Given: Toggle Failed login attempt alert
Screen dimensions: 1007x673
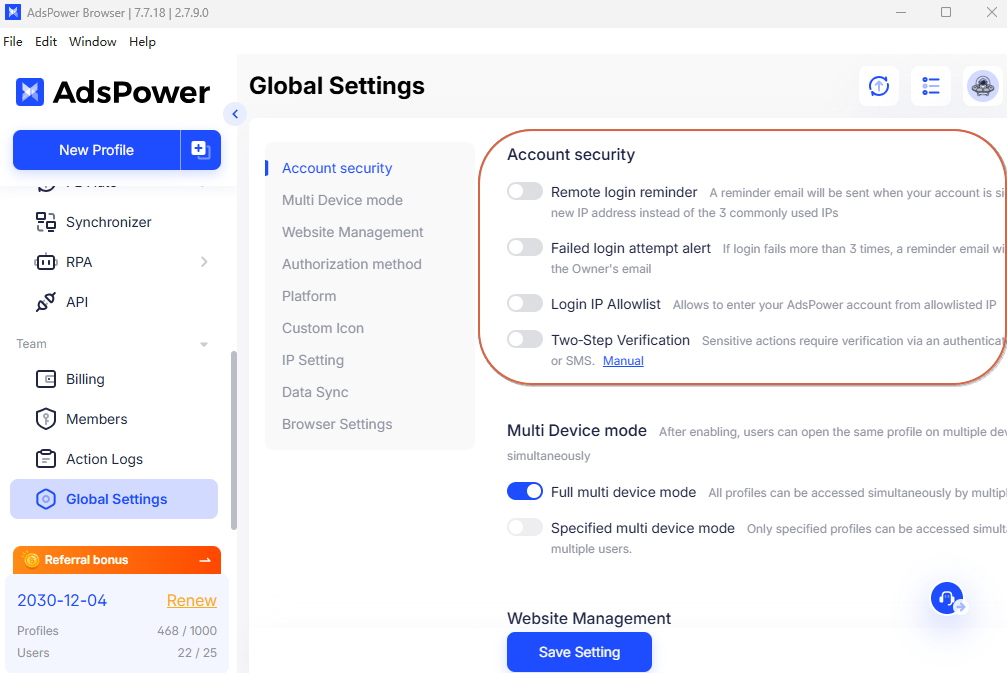Looking at the screenshot, I should (x=525, y=248).
